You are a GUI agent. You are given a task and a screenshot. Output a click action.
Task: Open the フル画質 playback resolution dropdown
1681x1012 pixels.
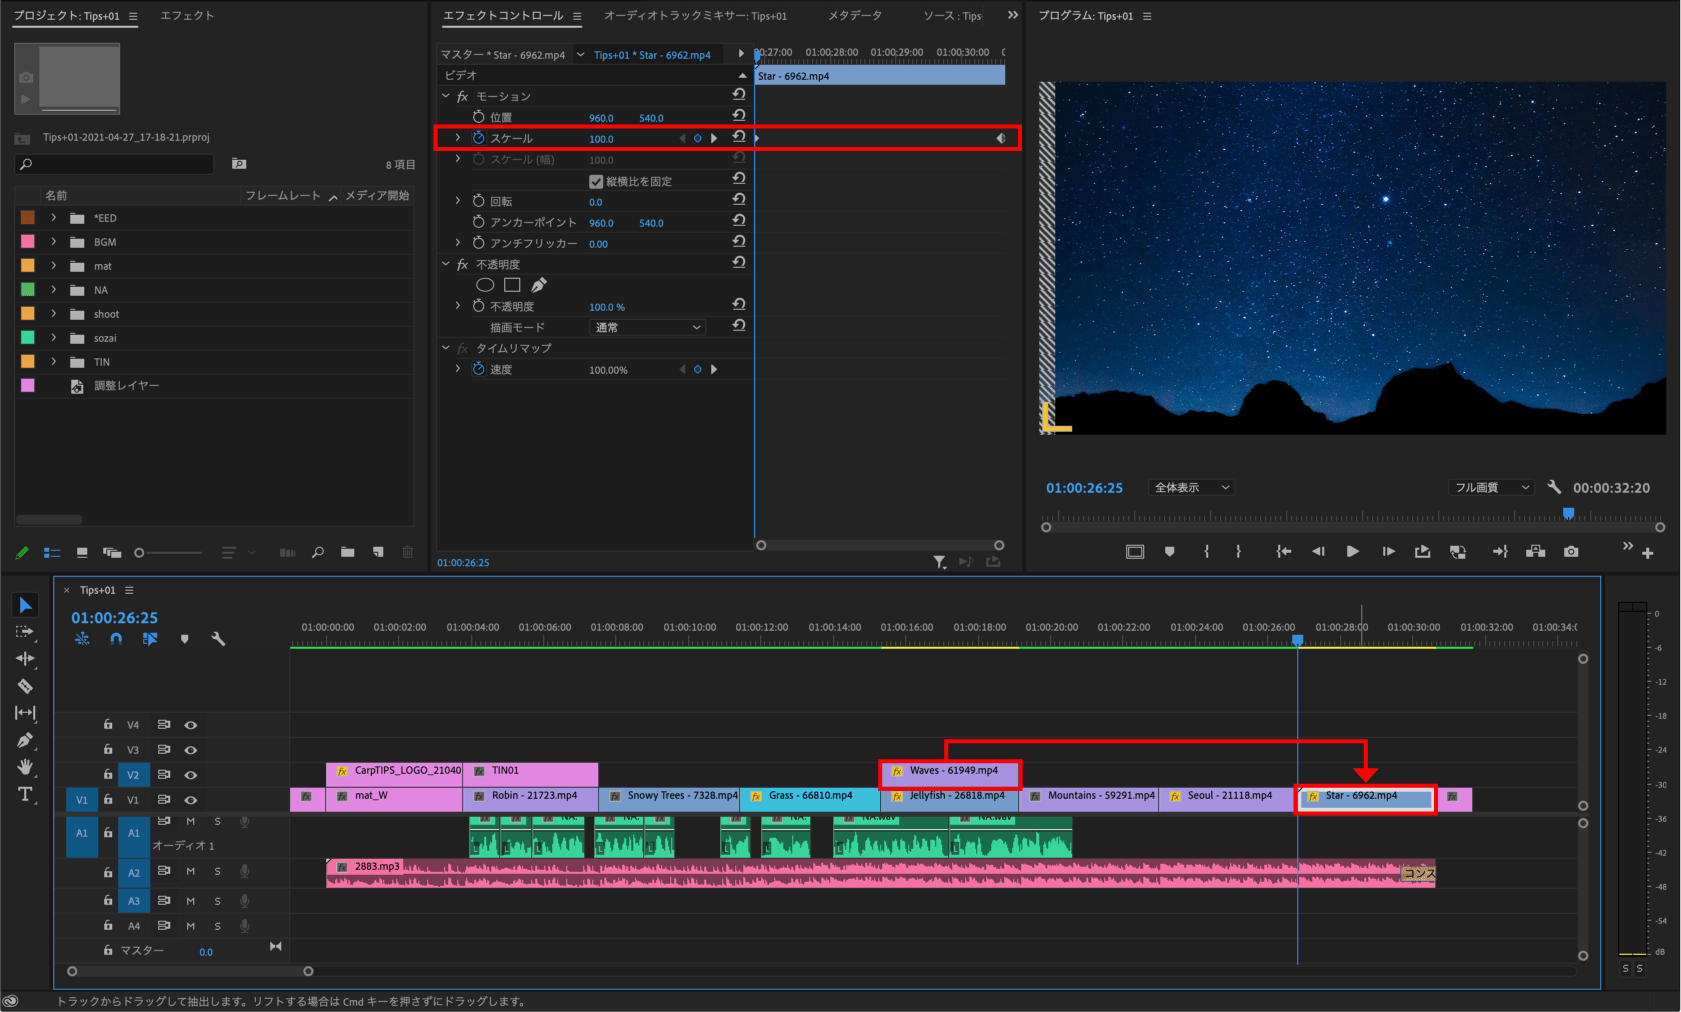tap(1491, 487)
